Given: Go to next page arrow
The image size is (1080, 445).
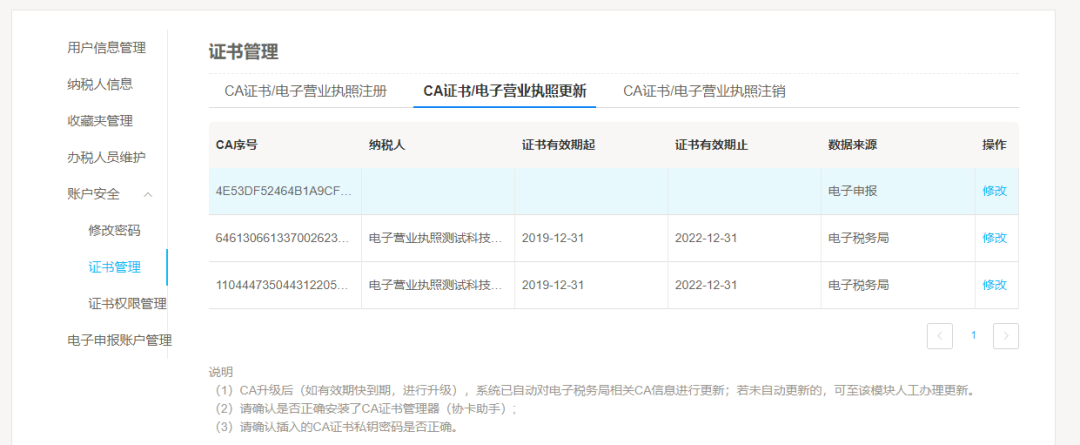Looking at the screenshot, I should tap(1006, 336).
